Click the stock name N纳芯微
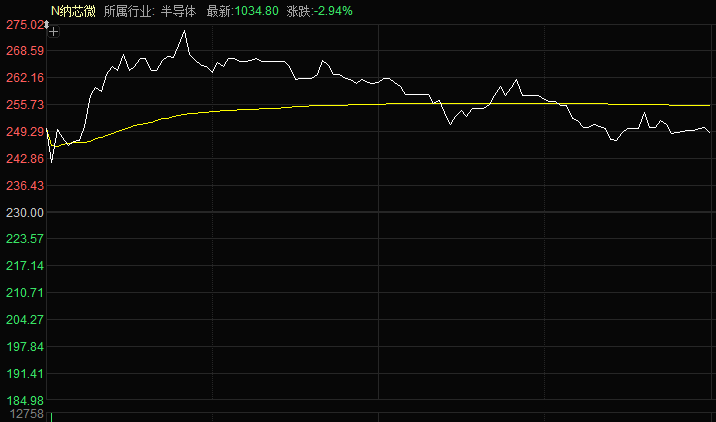Viewport: 716px width, 422px height. (71, 10)
